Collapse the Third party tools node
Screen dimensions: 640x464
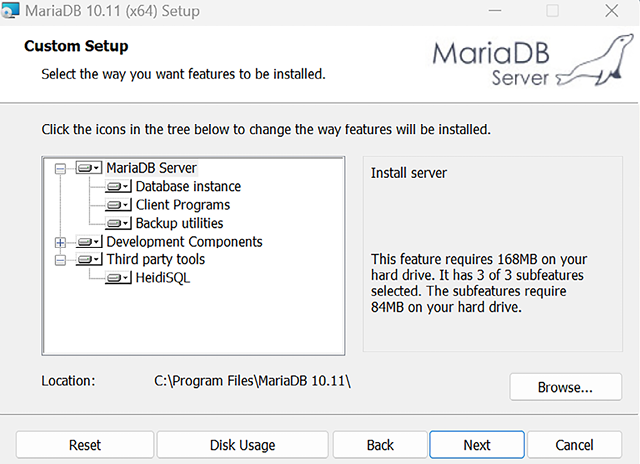tap(60, 260)
